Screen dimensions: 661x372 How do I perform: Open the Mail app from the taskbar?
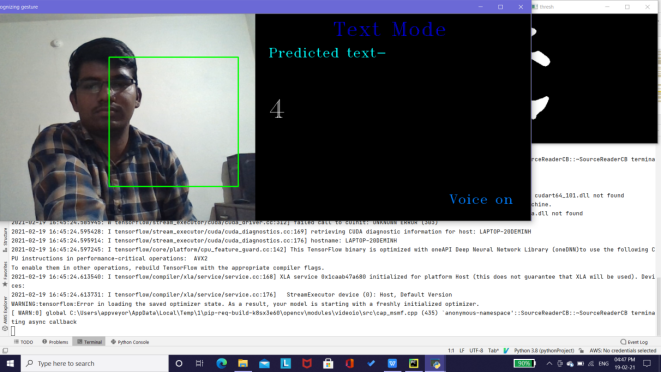(264, 363)
